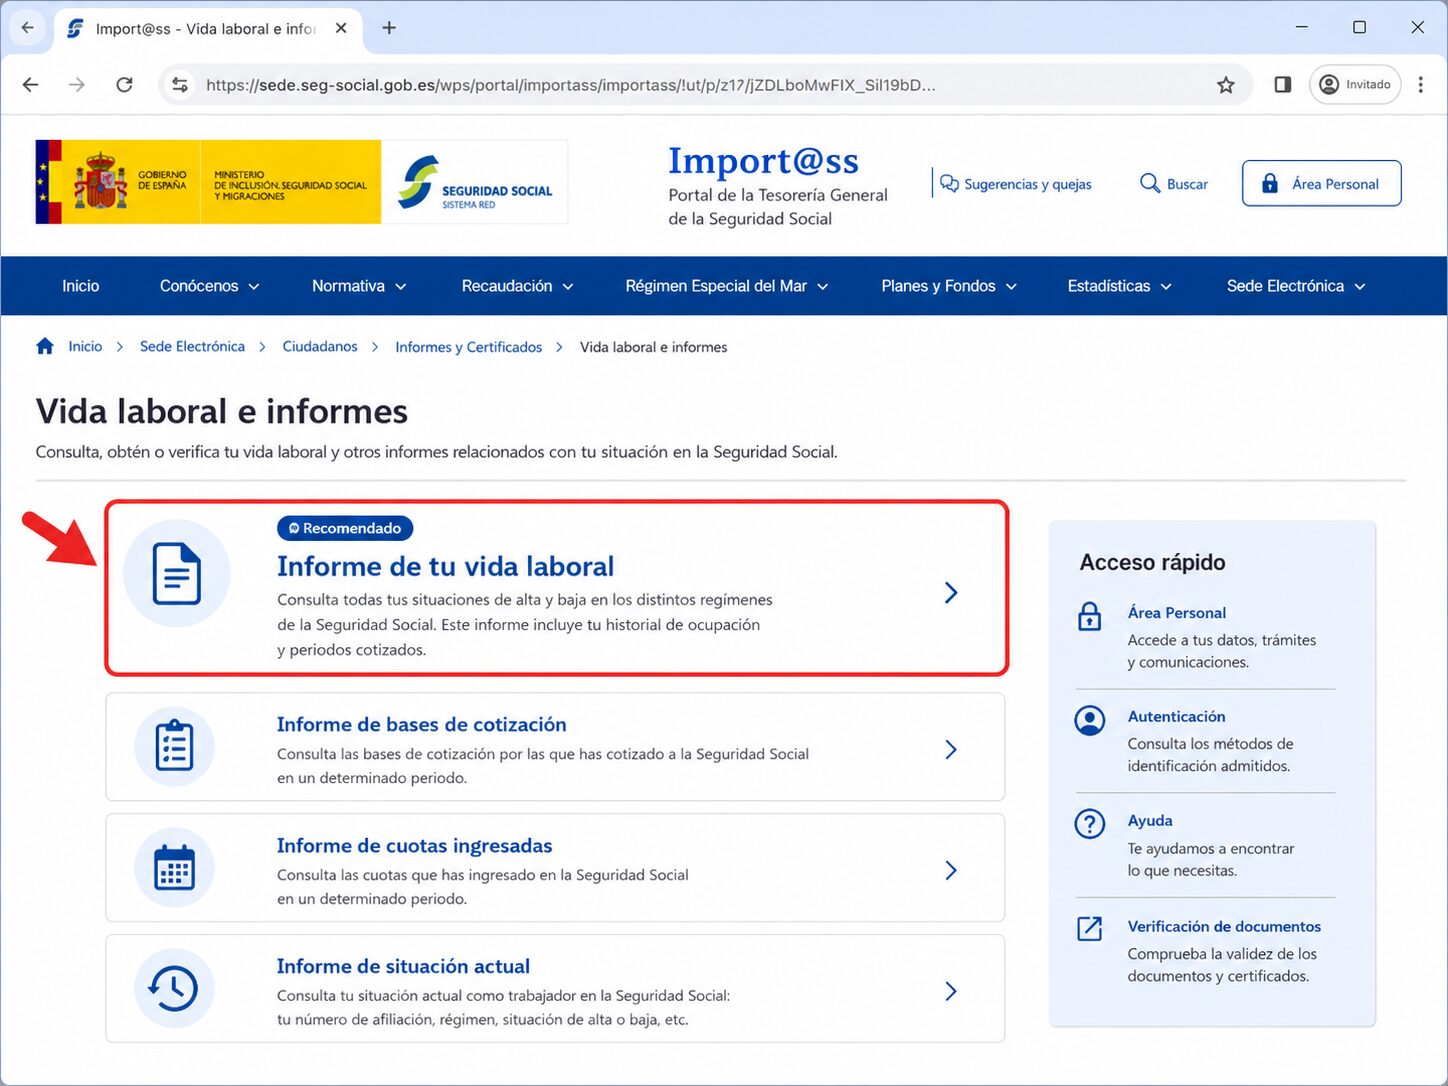
Task: Close the Import@ss browser tab
Action: click(341, 28)
